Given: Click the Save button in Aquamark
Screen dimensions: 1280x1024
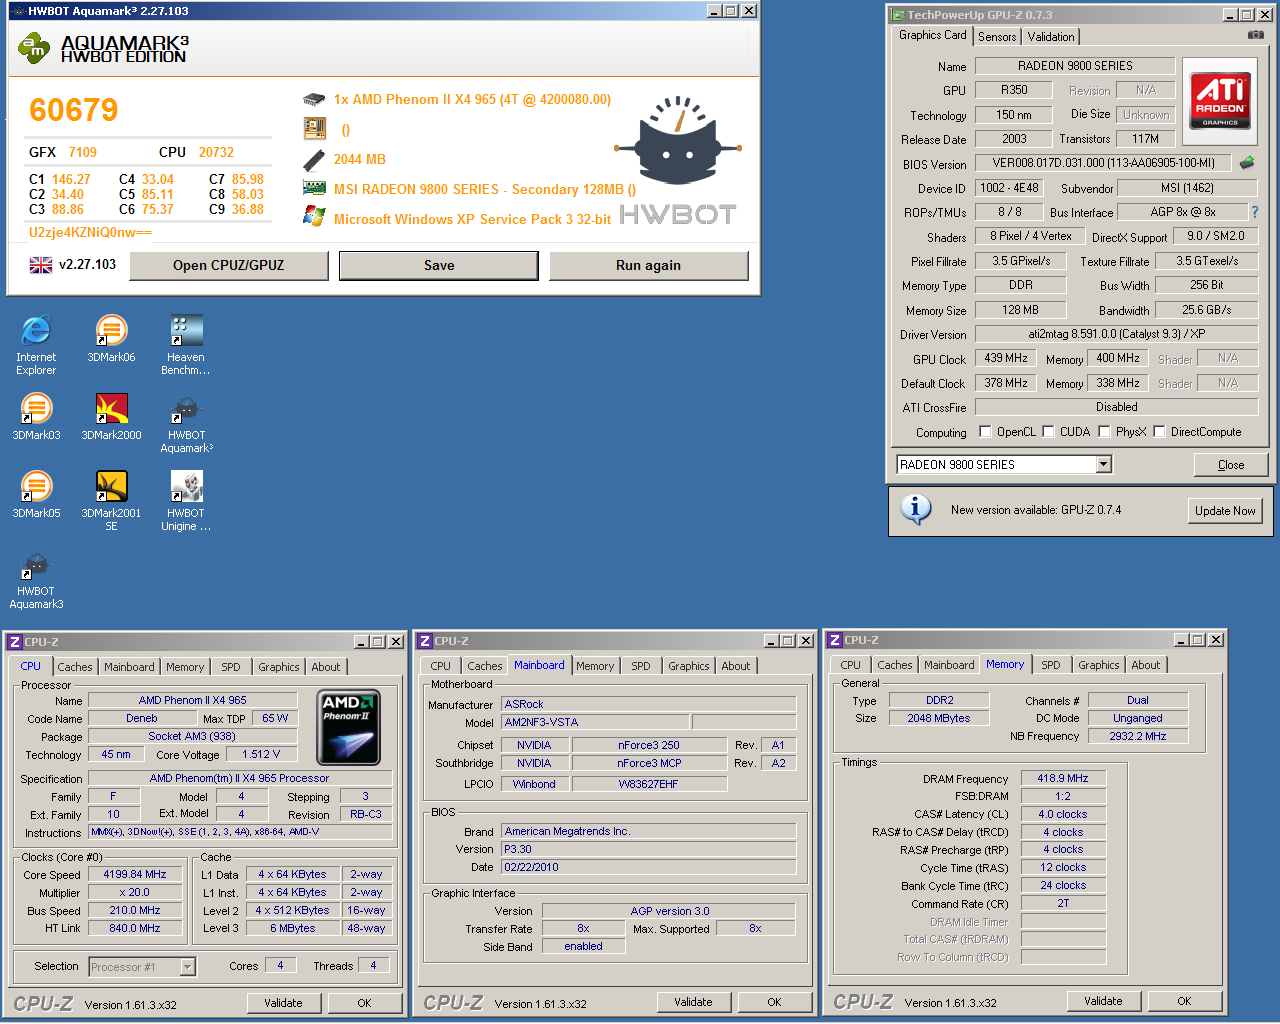Looking at the screenshot, I should [439, 265].
